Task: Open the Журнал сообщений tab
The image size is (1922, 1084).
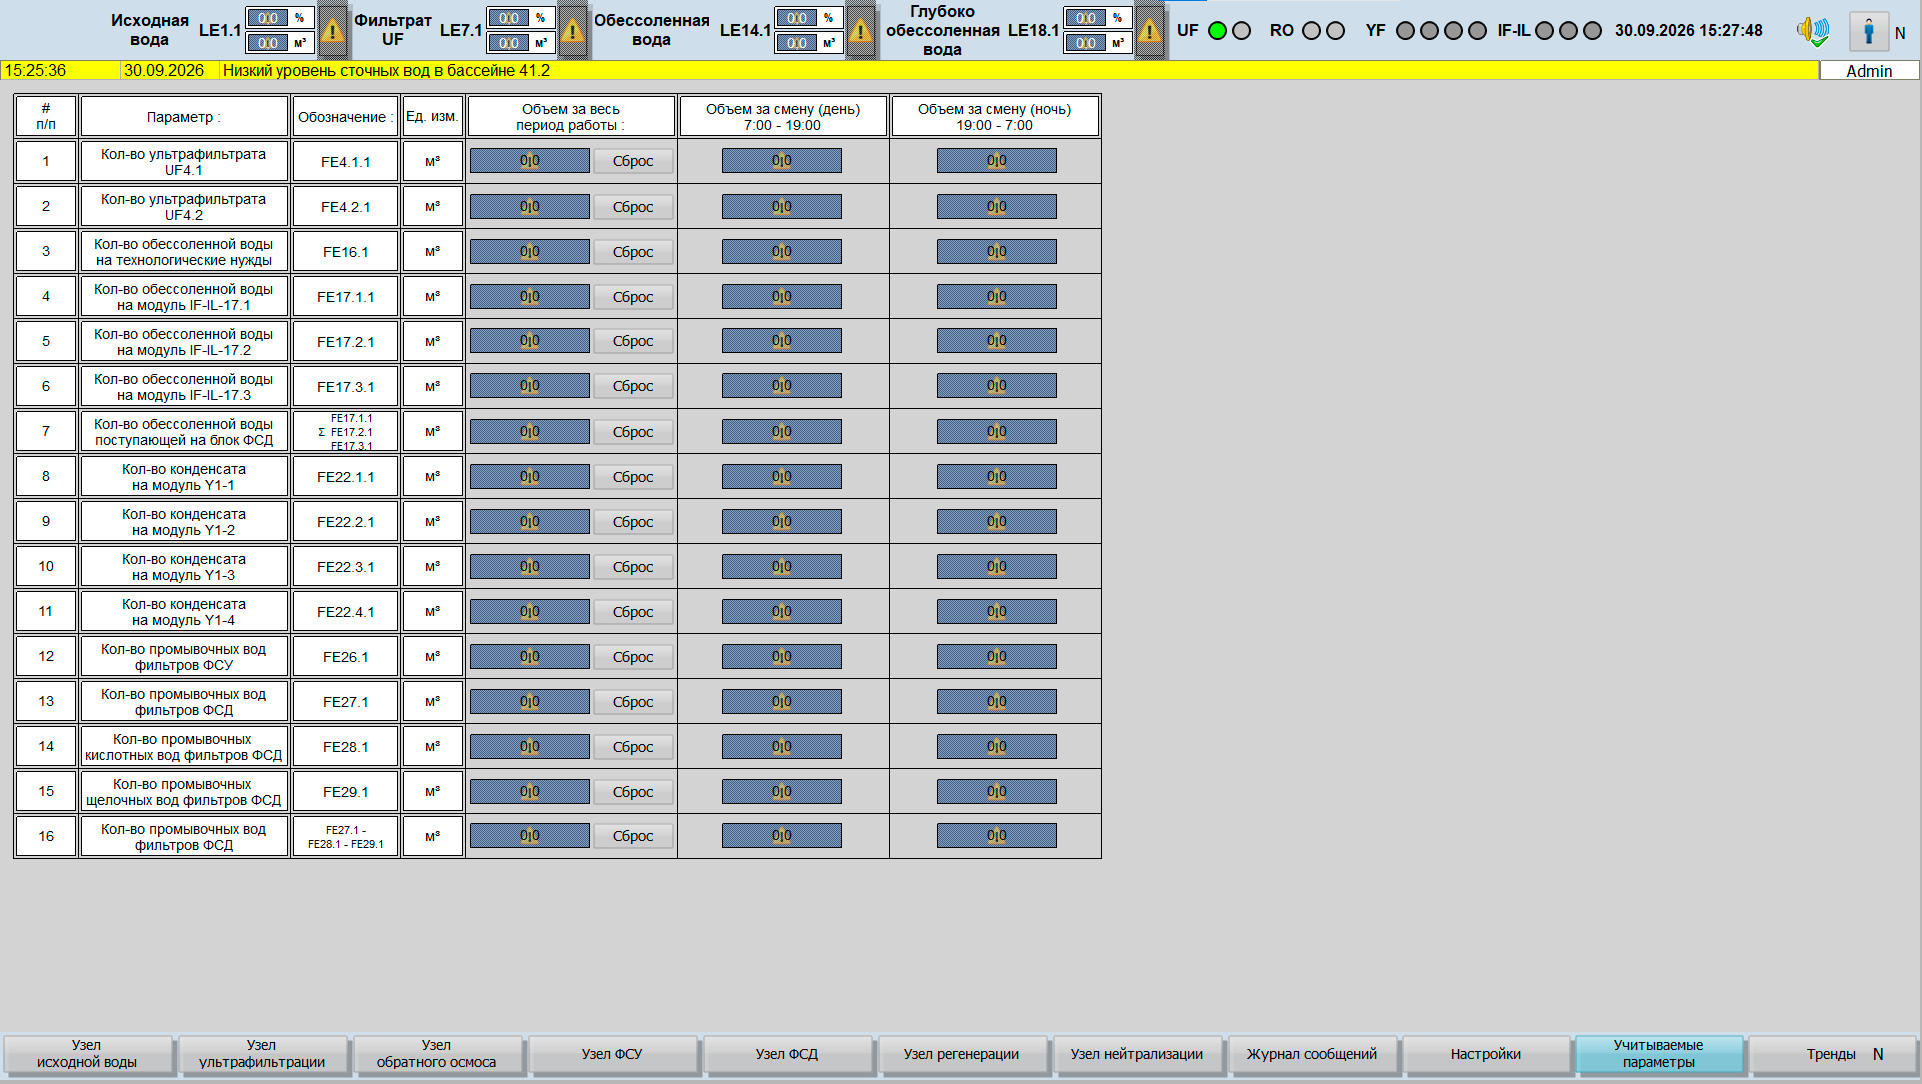Action: (1312, 1054)
